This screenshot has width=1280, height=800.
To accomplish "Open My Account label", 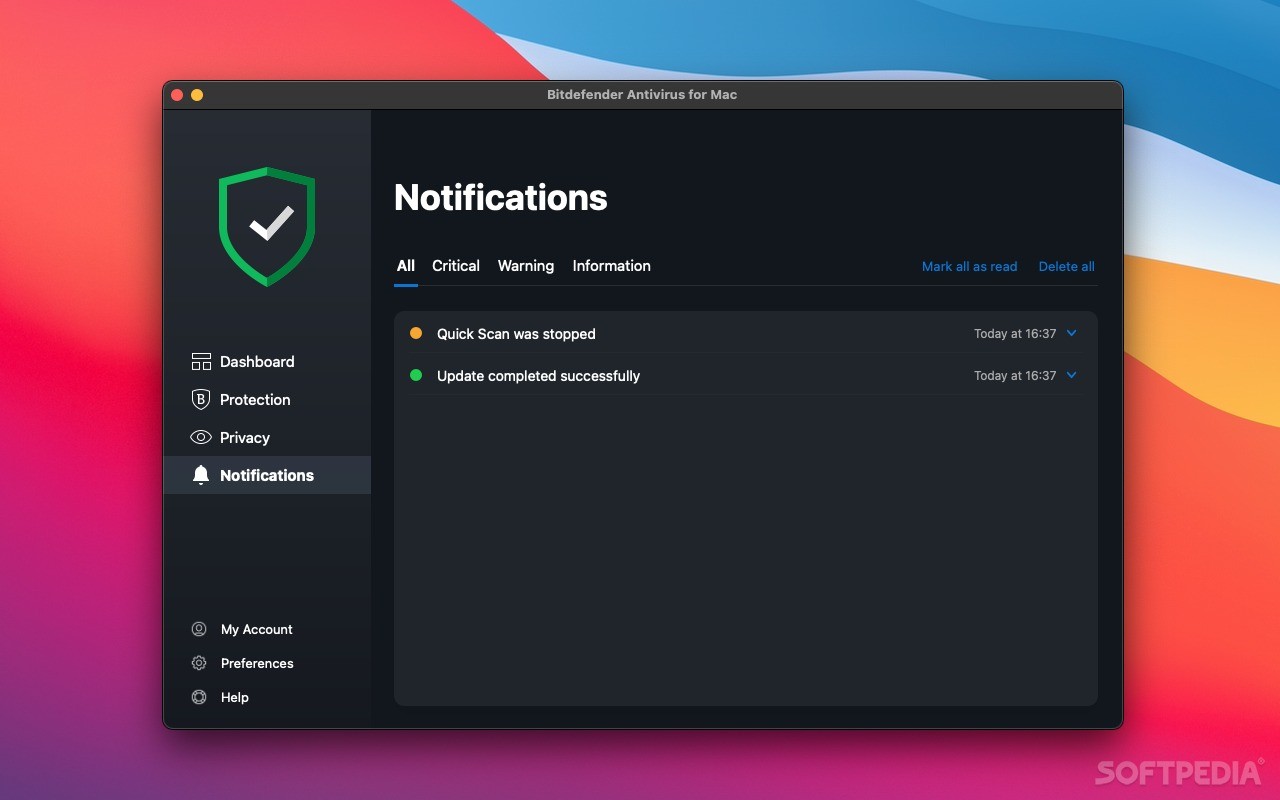I will point(257,630).
